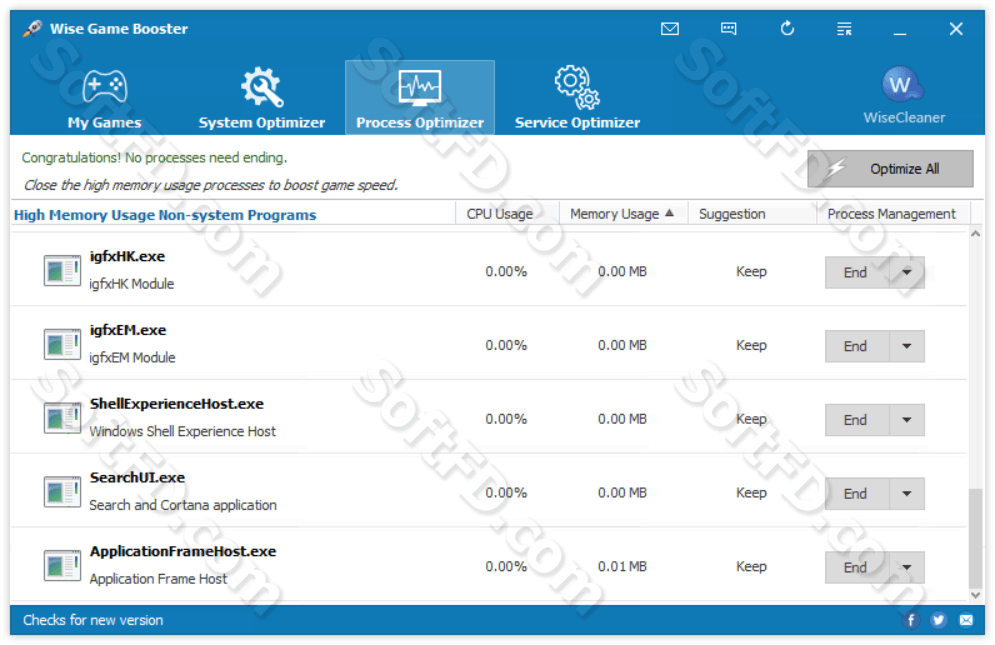Click the ShellExperienceHost.exe process icon
The image size is (995, 645).
[62, 418]
